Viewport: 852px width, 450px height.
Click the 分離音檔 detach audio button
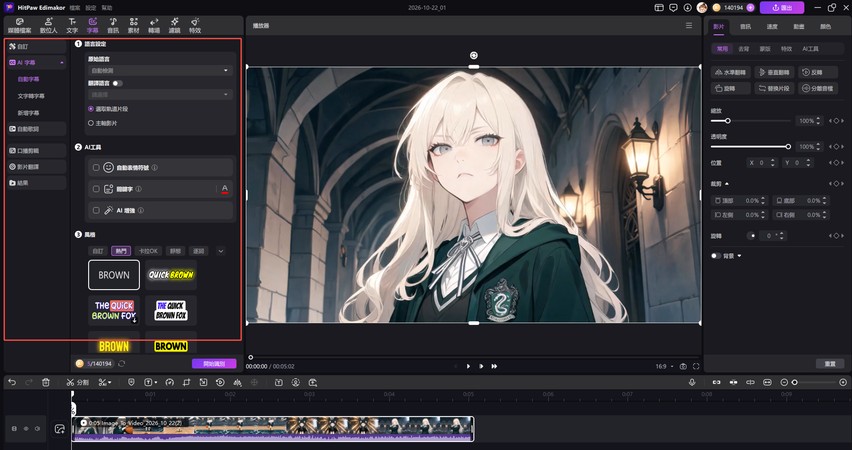click(x=818, y=88)
